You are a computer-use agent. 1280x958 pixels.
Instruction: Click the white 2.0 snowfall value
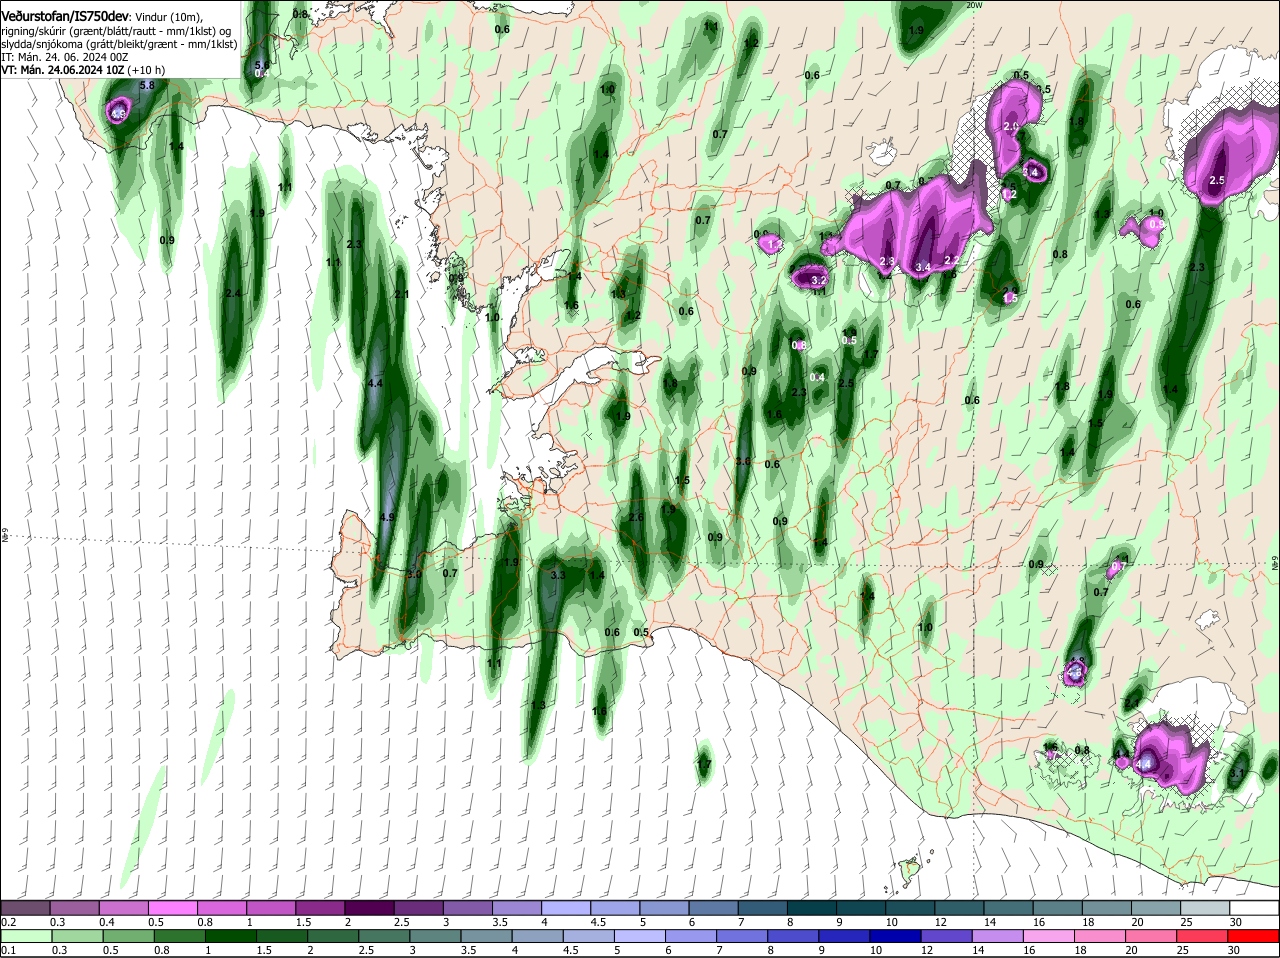point(1011,127)
